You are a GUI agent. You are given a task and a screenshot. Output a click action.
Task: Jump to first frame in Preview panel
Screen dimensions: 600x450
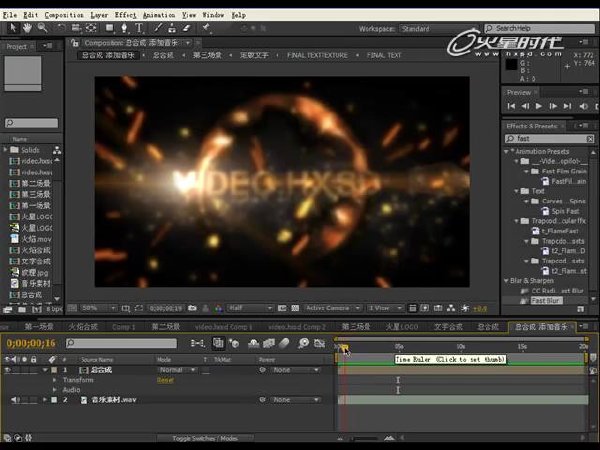[x=511, y=106]
